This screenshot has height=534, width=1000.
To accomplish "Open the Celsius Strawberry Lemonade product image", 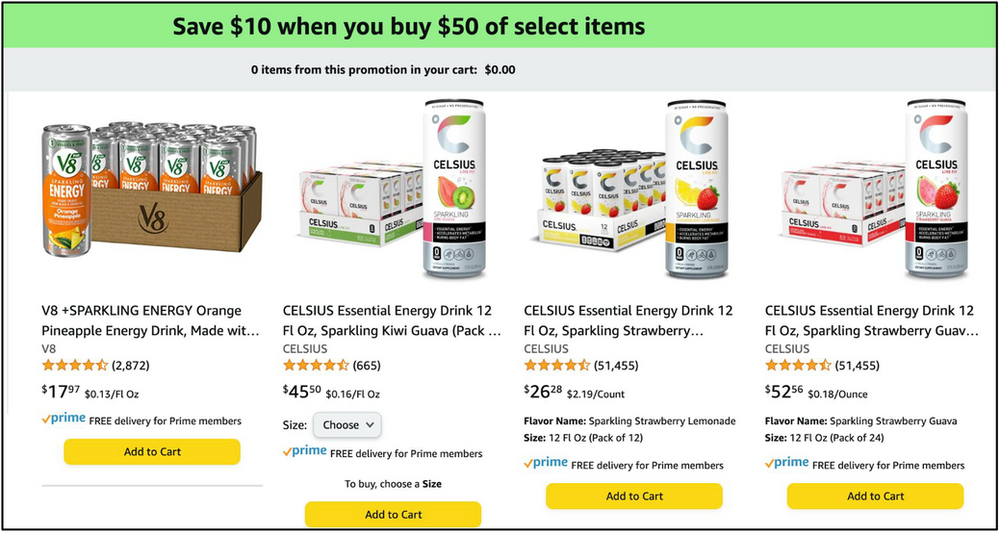I will pos(631,189).
